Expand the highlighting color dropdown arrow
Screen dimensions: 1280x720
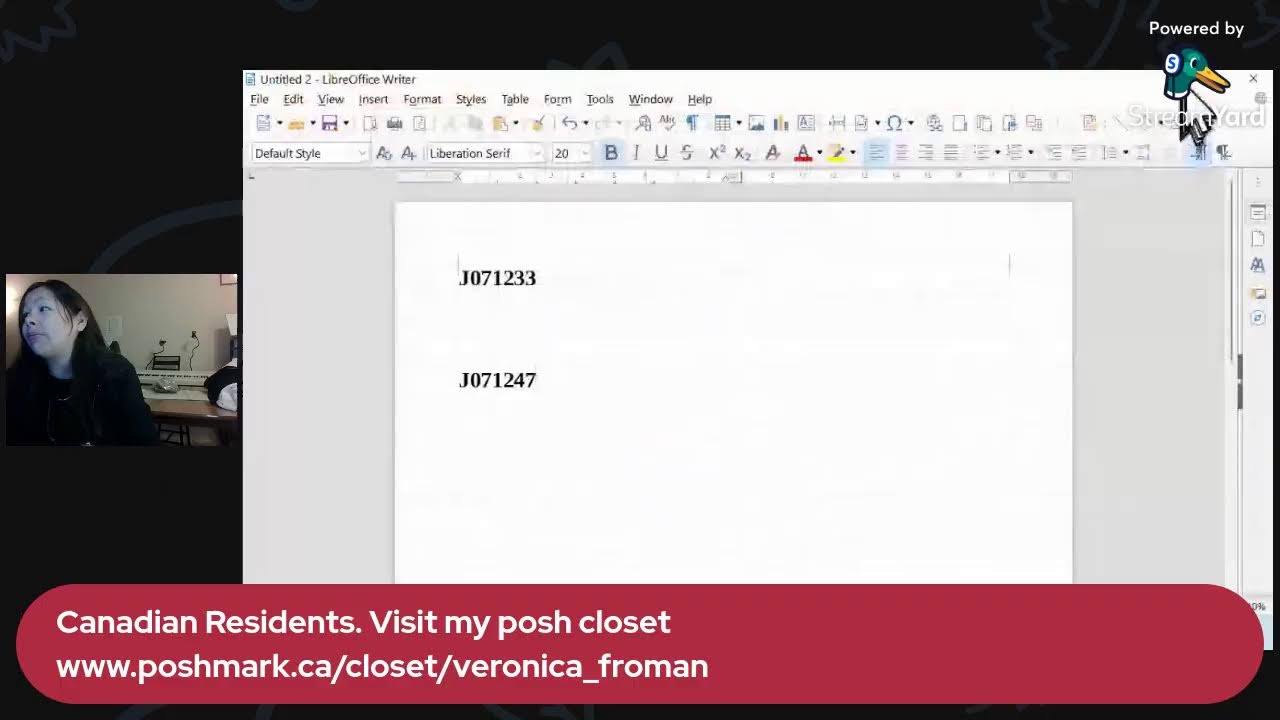pyautogui.click(x=852, y=153)
